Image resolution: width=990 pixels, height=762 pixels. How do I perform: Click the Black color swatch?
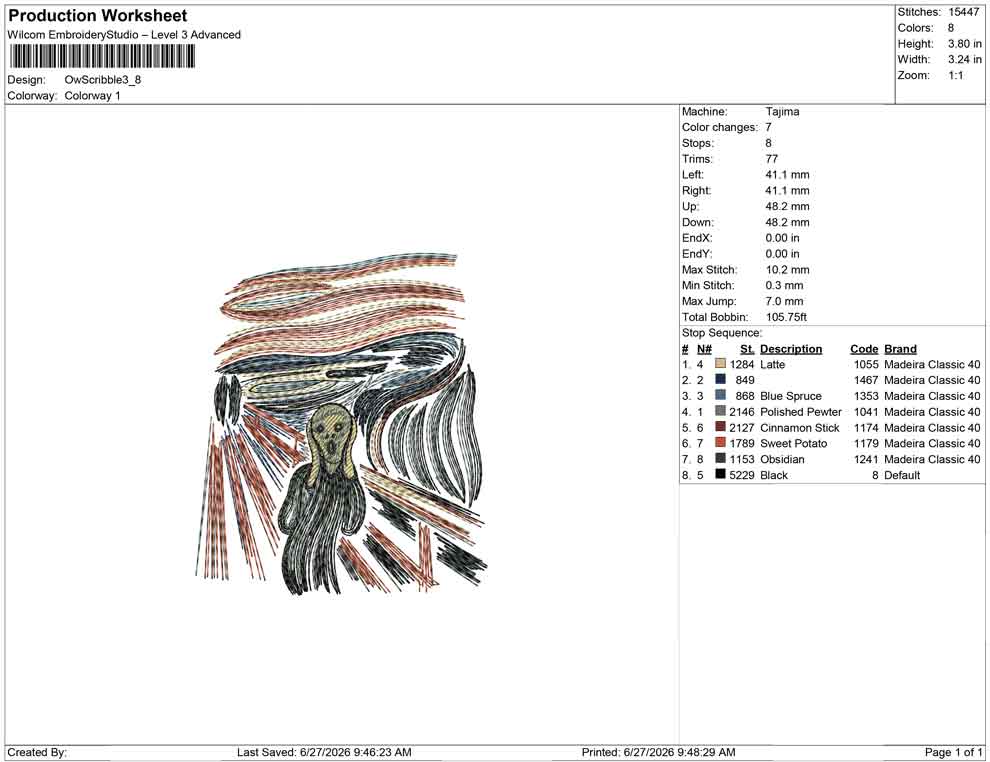coord(720,474)
